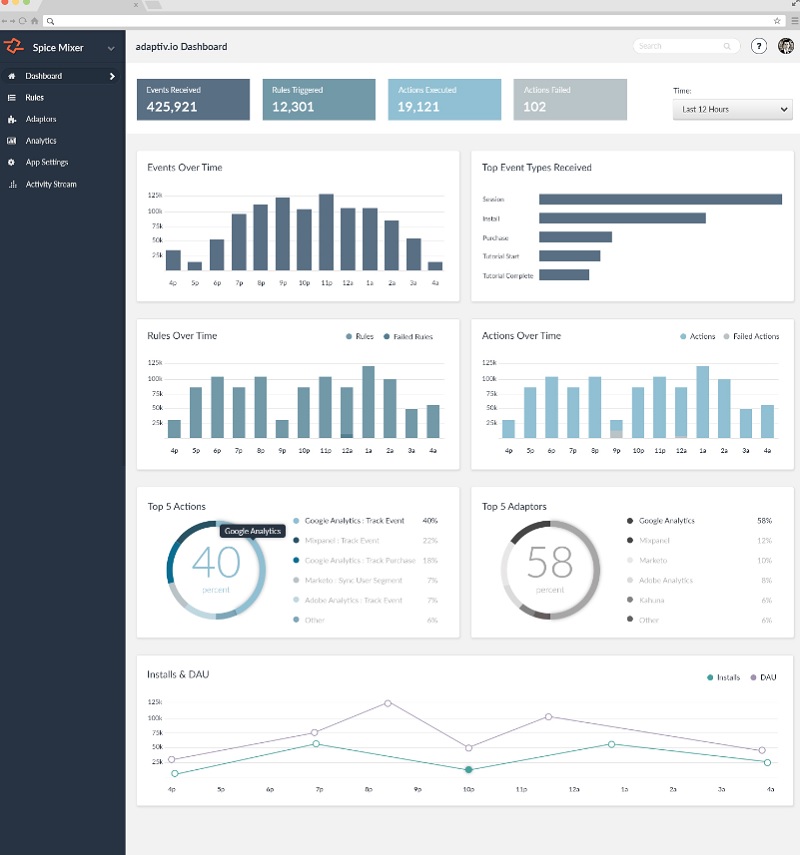Click the Adaptors puzzle icon

click(11, 119)
